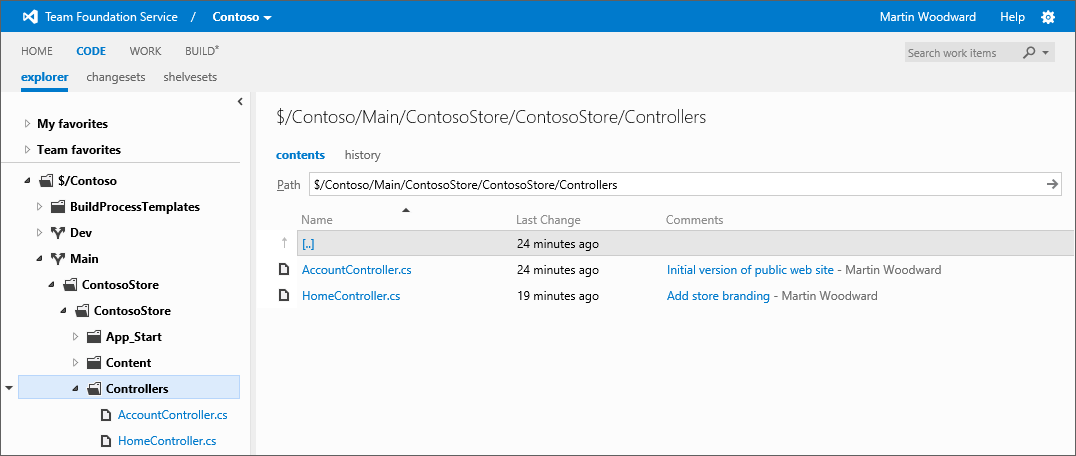Open Controllers row context menu arrow
The height and width of the screenshot is (456, 1076).
pyautogui.click(x=9, y=388)
